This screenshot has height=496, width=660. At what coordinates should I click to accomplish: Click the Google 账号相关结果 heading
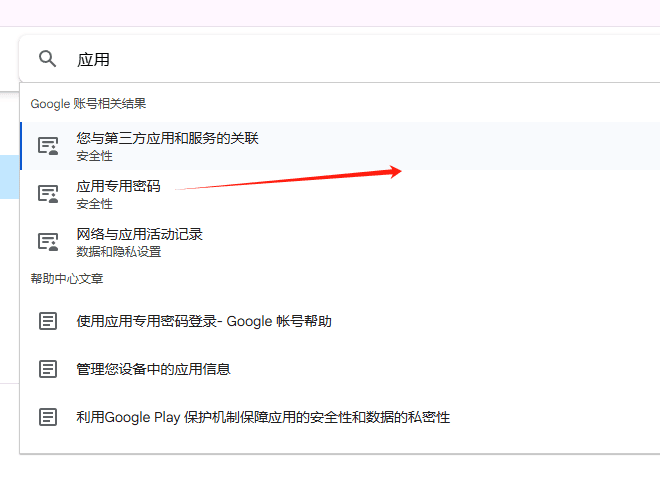pos(88,104)
